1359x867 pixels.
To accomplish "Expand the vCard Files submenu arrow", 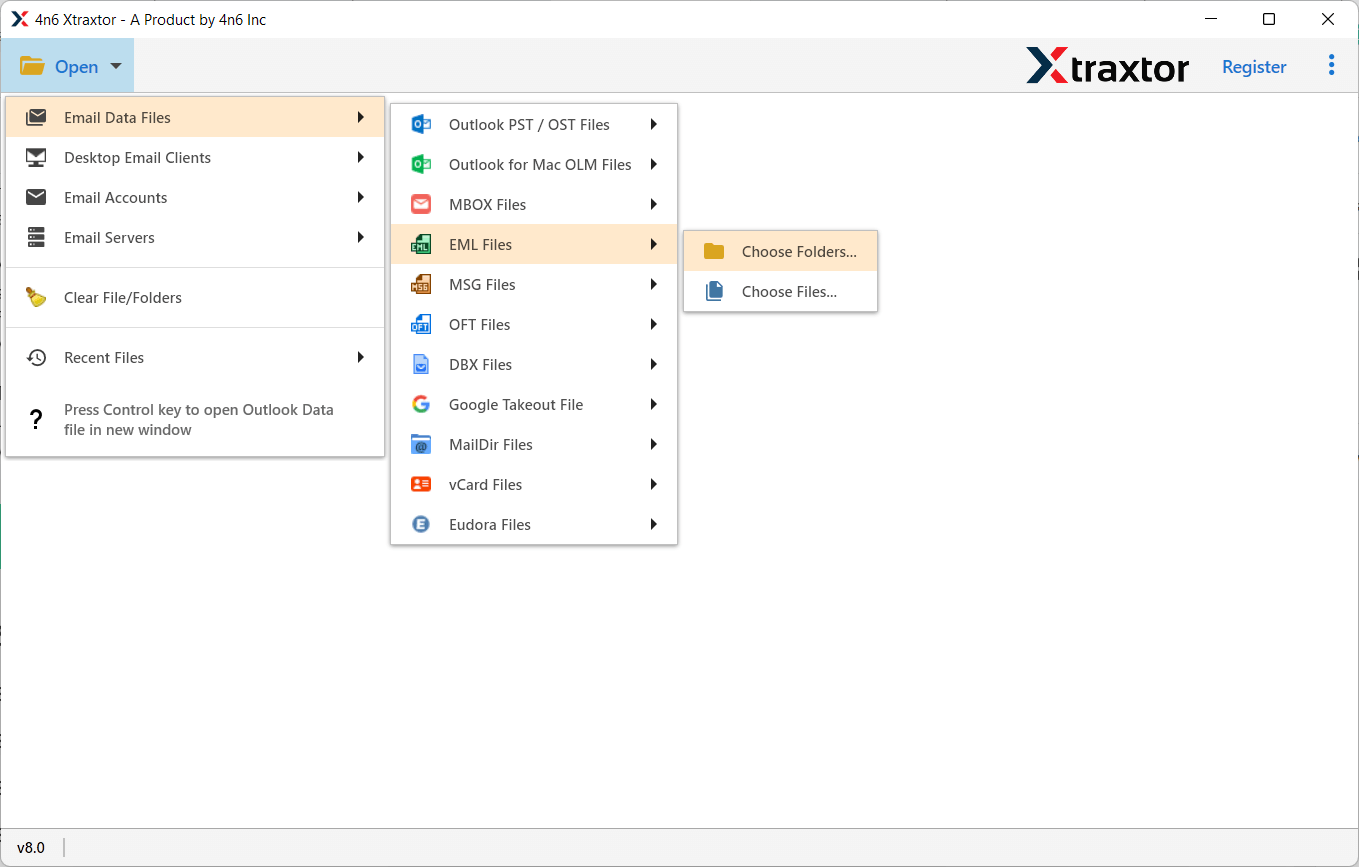I will (x=653, y=484).
